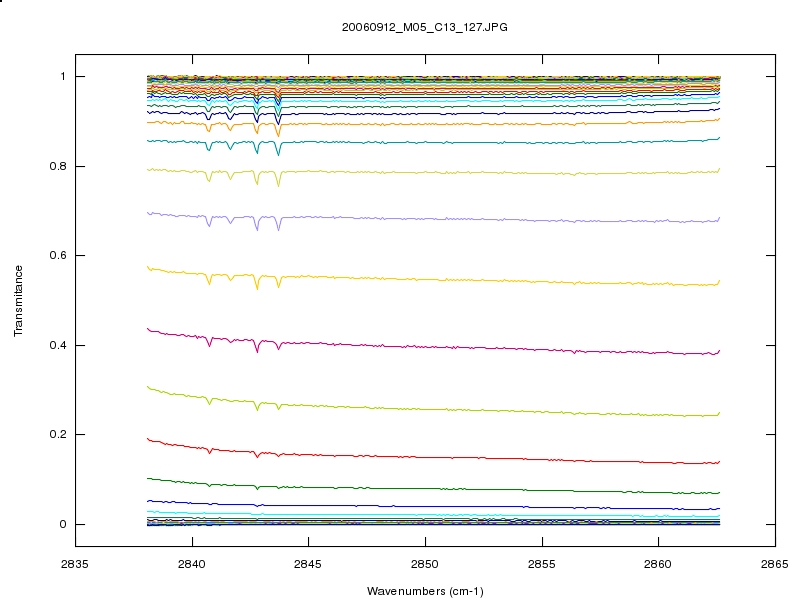Click x-axis tick label 2860
The image size is (800, 600).
coord(658,564)
